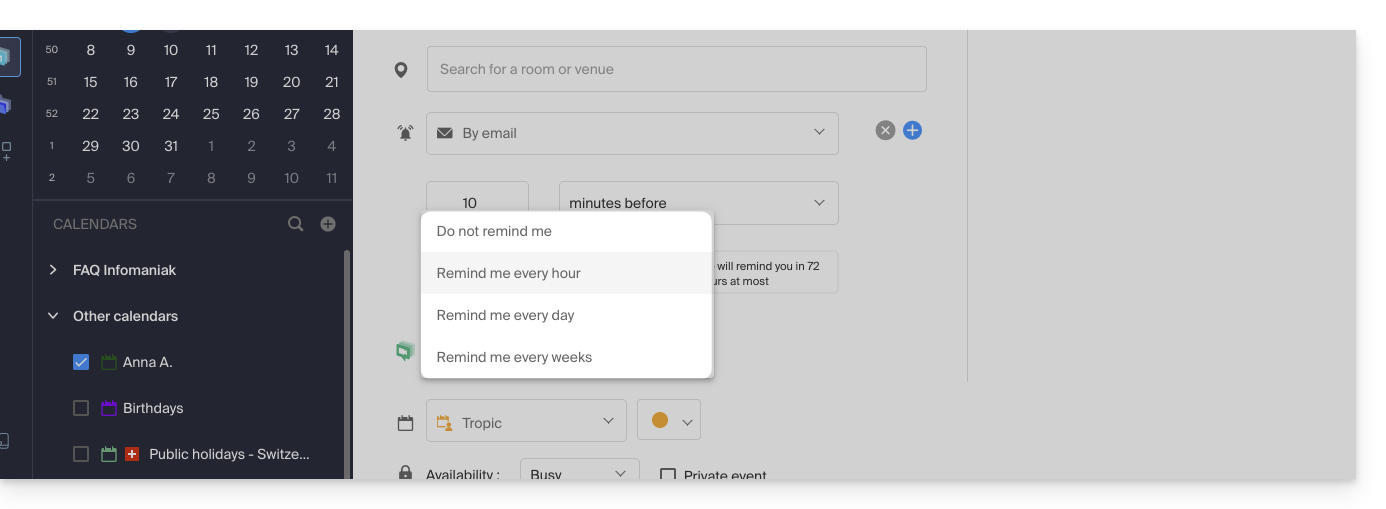The width and height of the screenshot is (1386, 509).
Task: Click the Public holidays calendar icon
Action: (109, 454)
